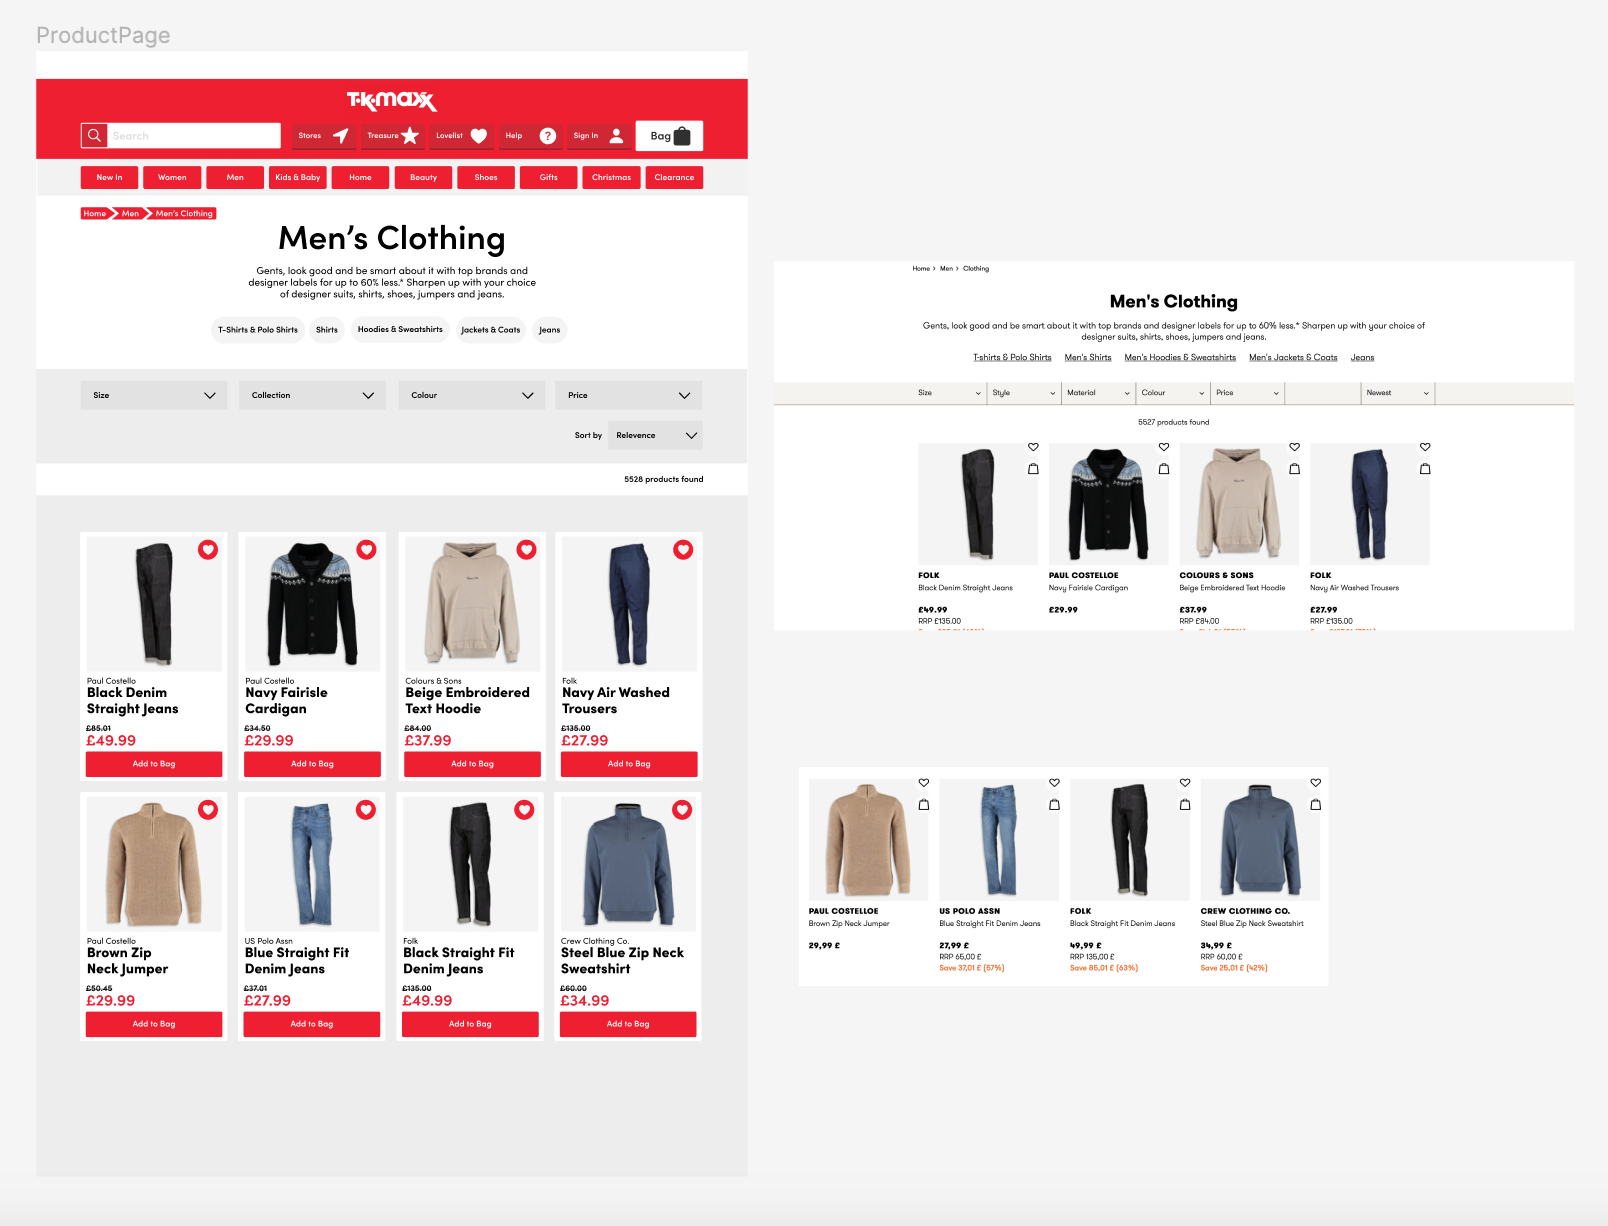Toggle heart on Beige Embroidered Text Hoodie card

point(526,549)
